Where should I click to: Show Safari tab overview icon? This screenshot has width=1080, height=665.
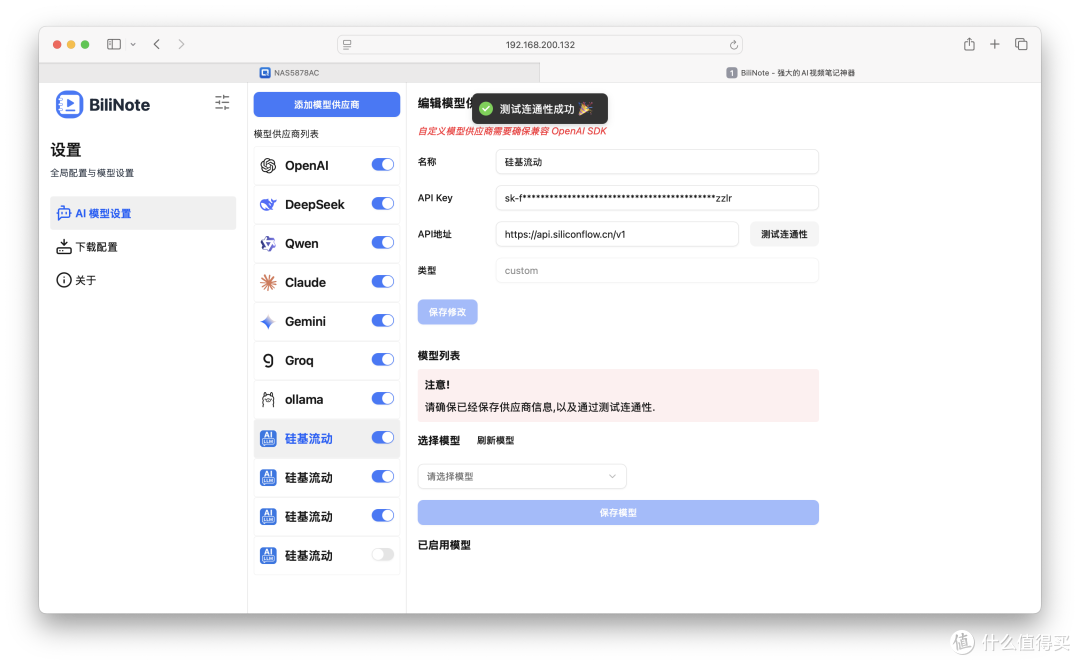point(1021,44)
